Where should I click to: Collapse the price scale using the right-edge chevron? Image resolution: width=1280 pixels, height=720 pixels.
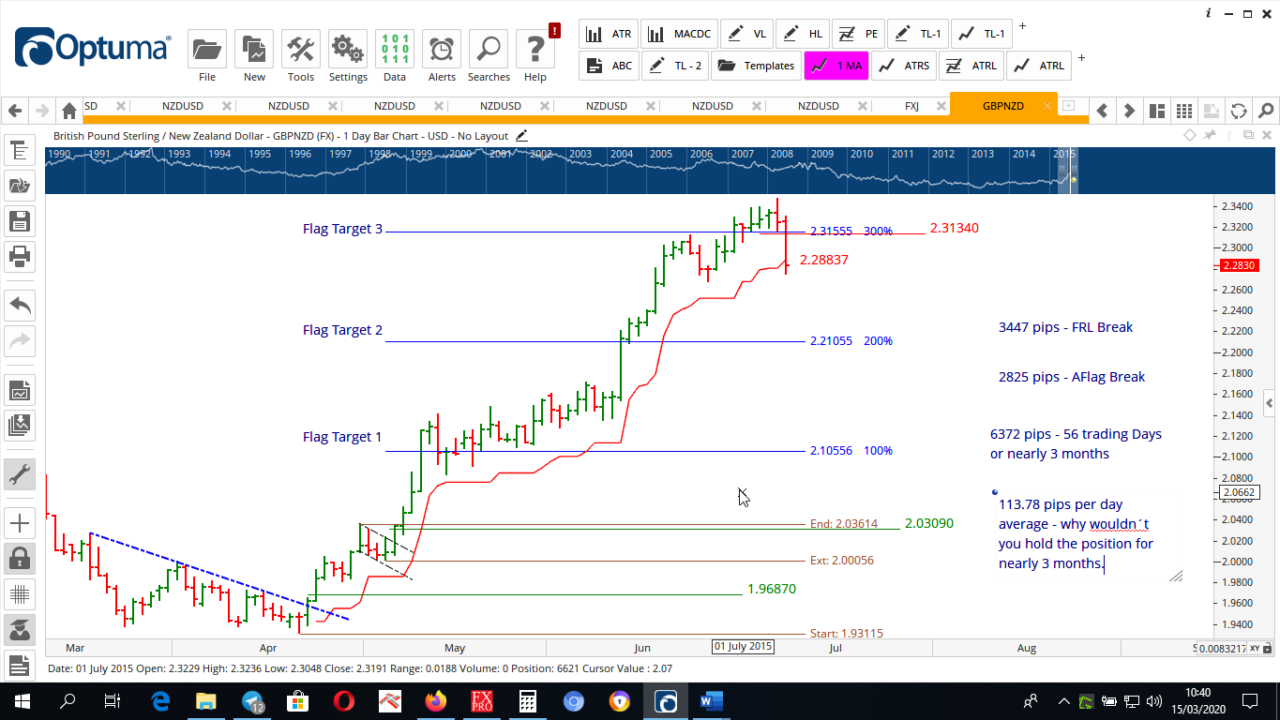(x=1268, y=400)
